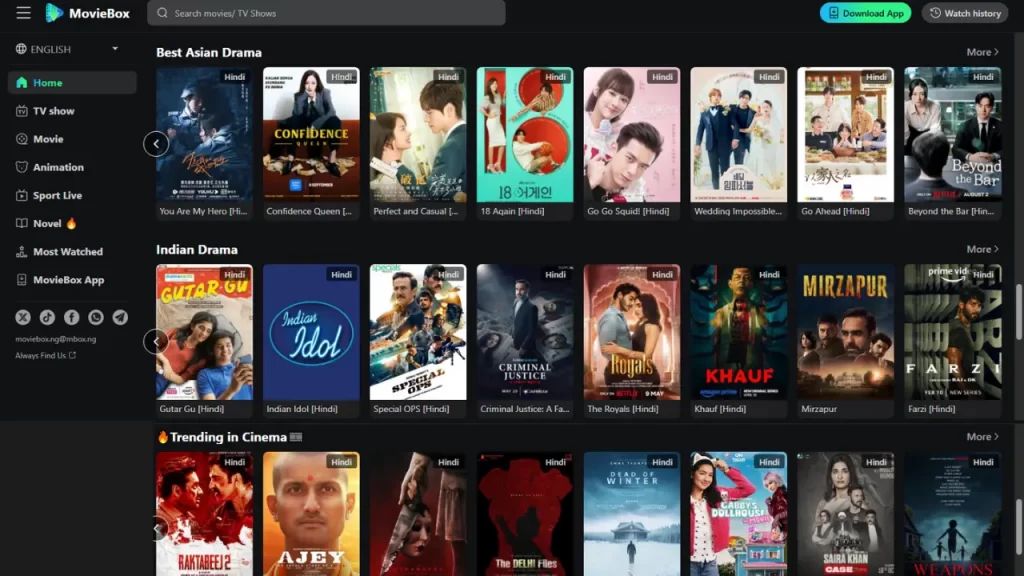
Task: Open the TikTok social icon
Action: pyautogui.click(x=47, y=317)
